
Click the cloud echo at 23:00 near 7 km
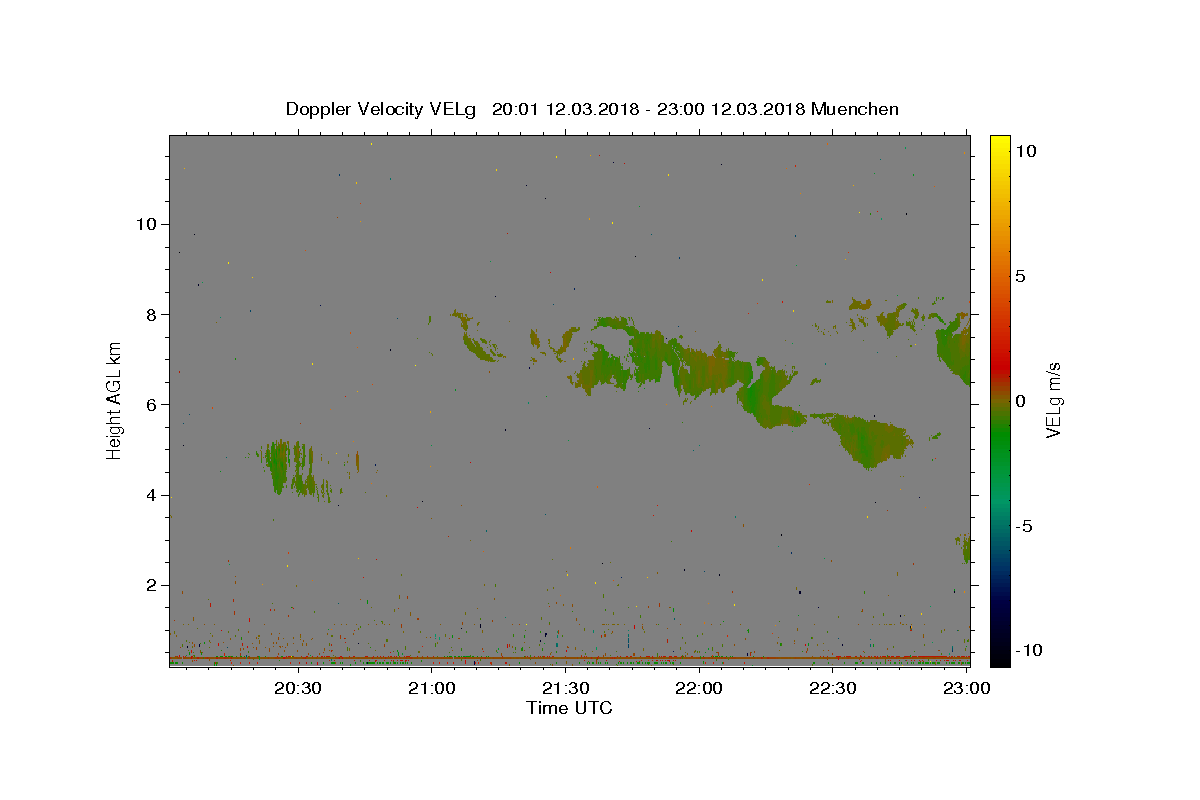(x=955, y=350)
